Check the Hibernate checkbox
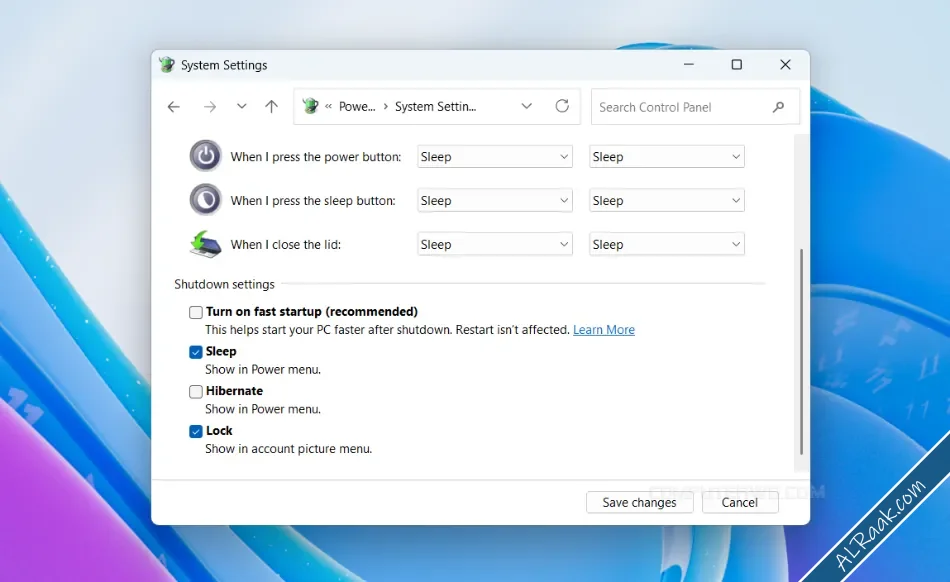 coord(196,392)
